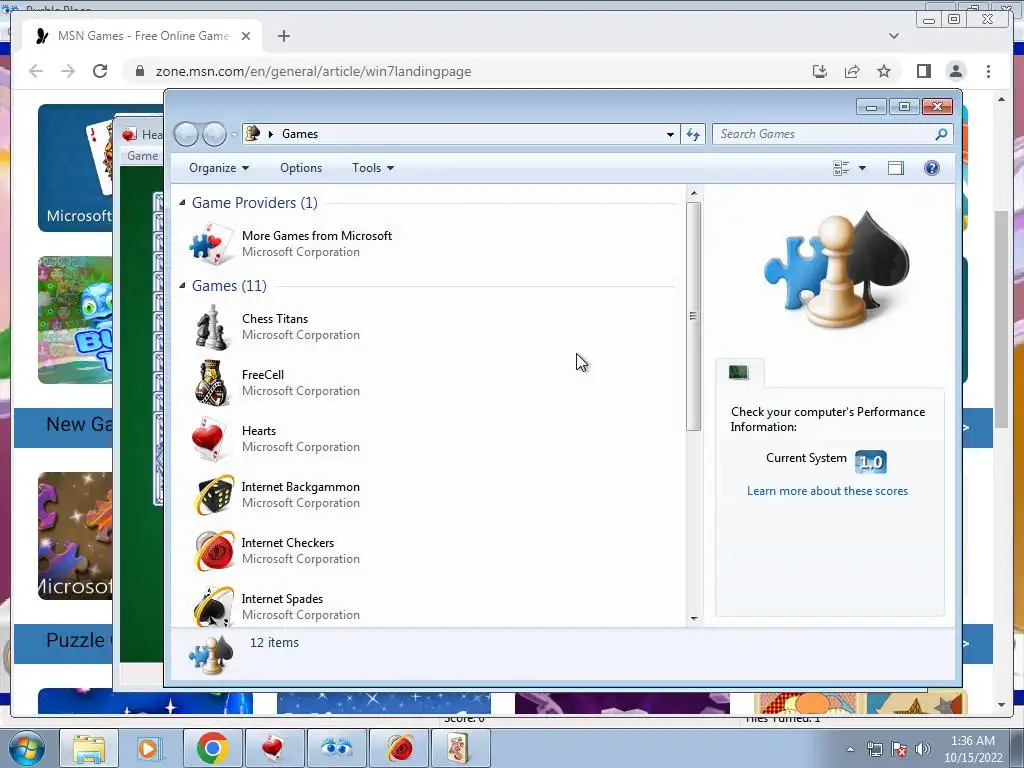Bookmark this page with the star icon
The width and height of the screenshot is (1024, 768).
point(884,71)
